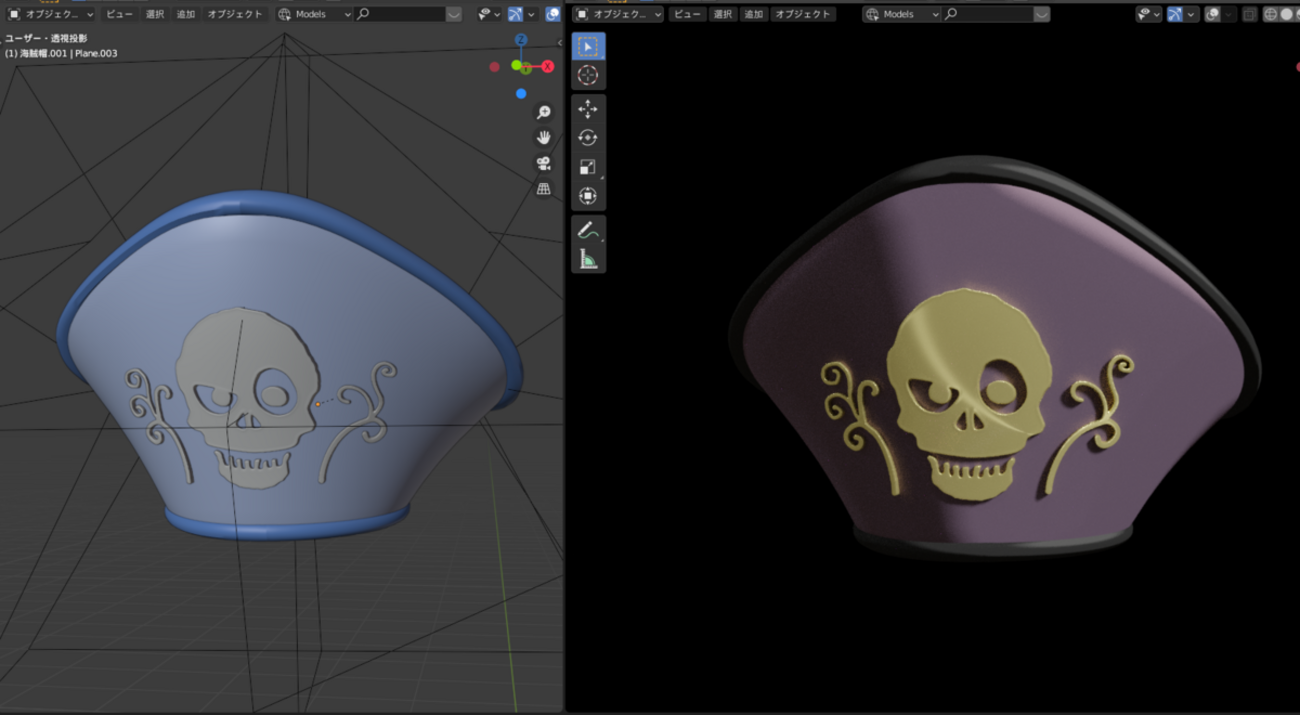Screen dimensions: 1300x715
Task: Open the object mode dropdown in left viewport
Action: [x=50, y=14]
